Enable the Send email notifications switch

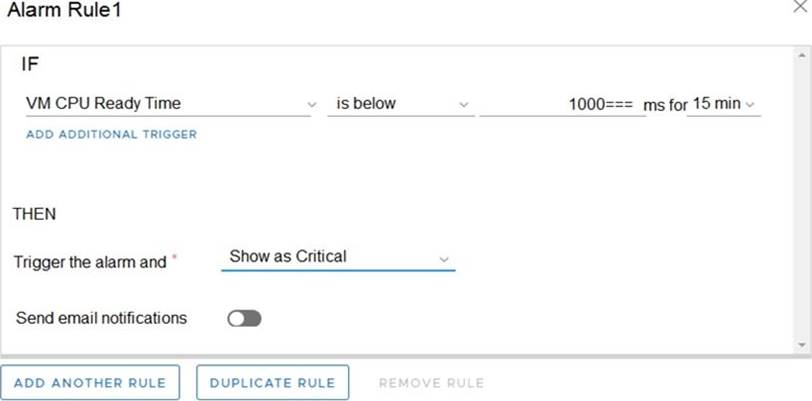[244, 319]
